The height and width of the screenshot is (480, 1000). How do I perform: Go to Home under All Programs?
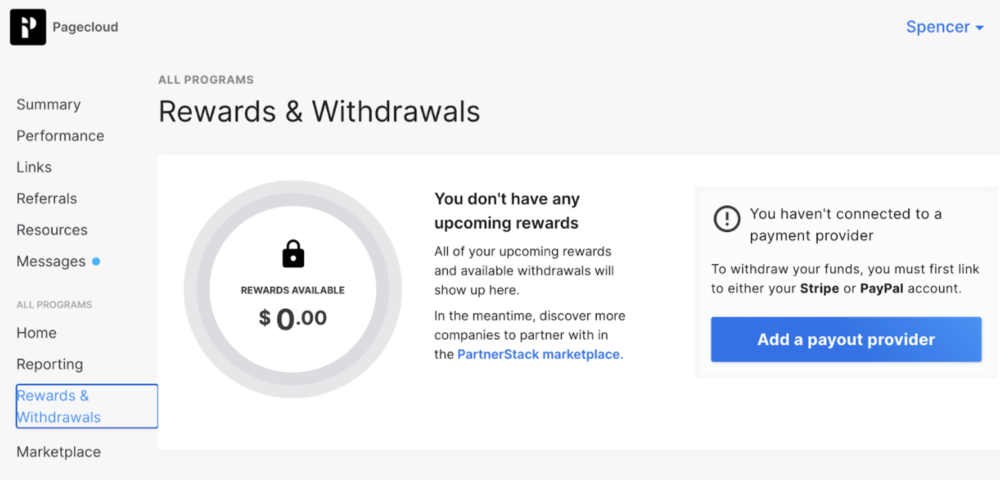pos(36,333)
